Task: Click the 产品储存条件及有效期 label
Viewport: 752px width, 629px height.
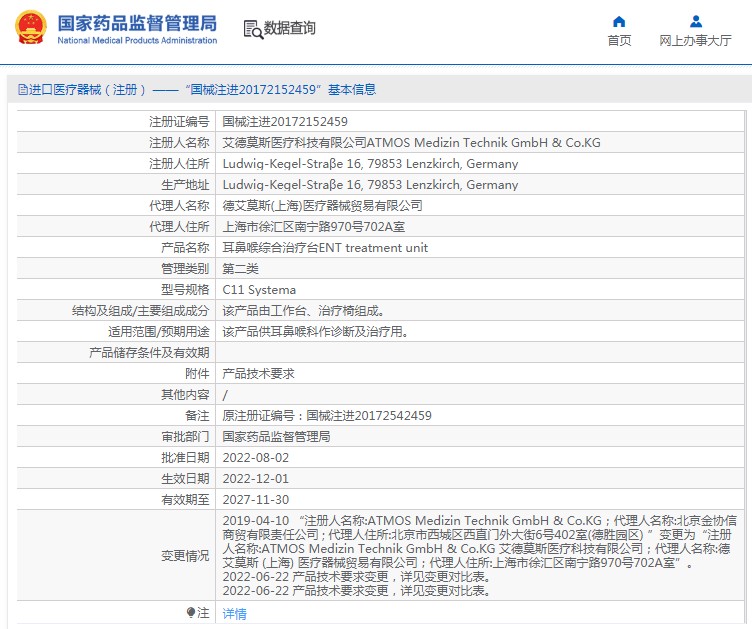Action: 149,353
